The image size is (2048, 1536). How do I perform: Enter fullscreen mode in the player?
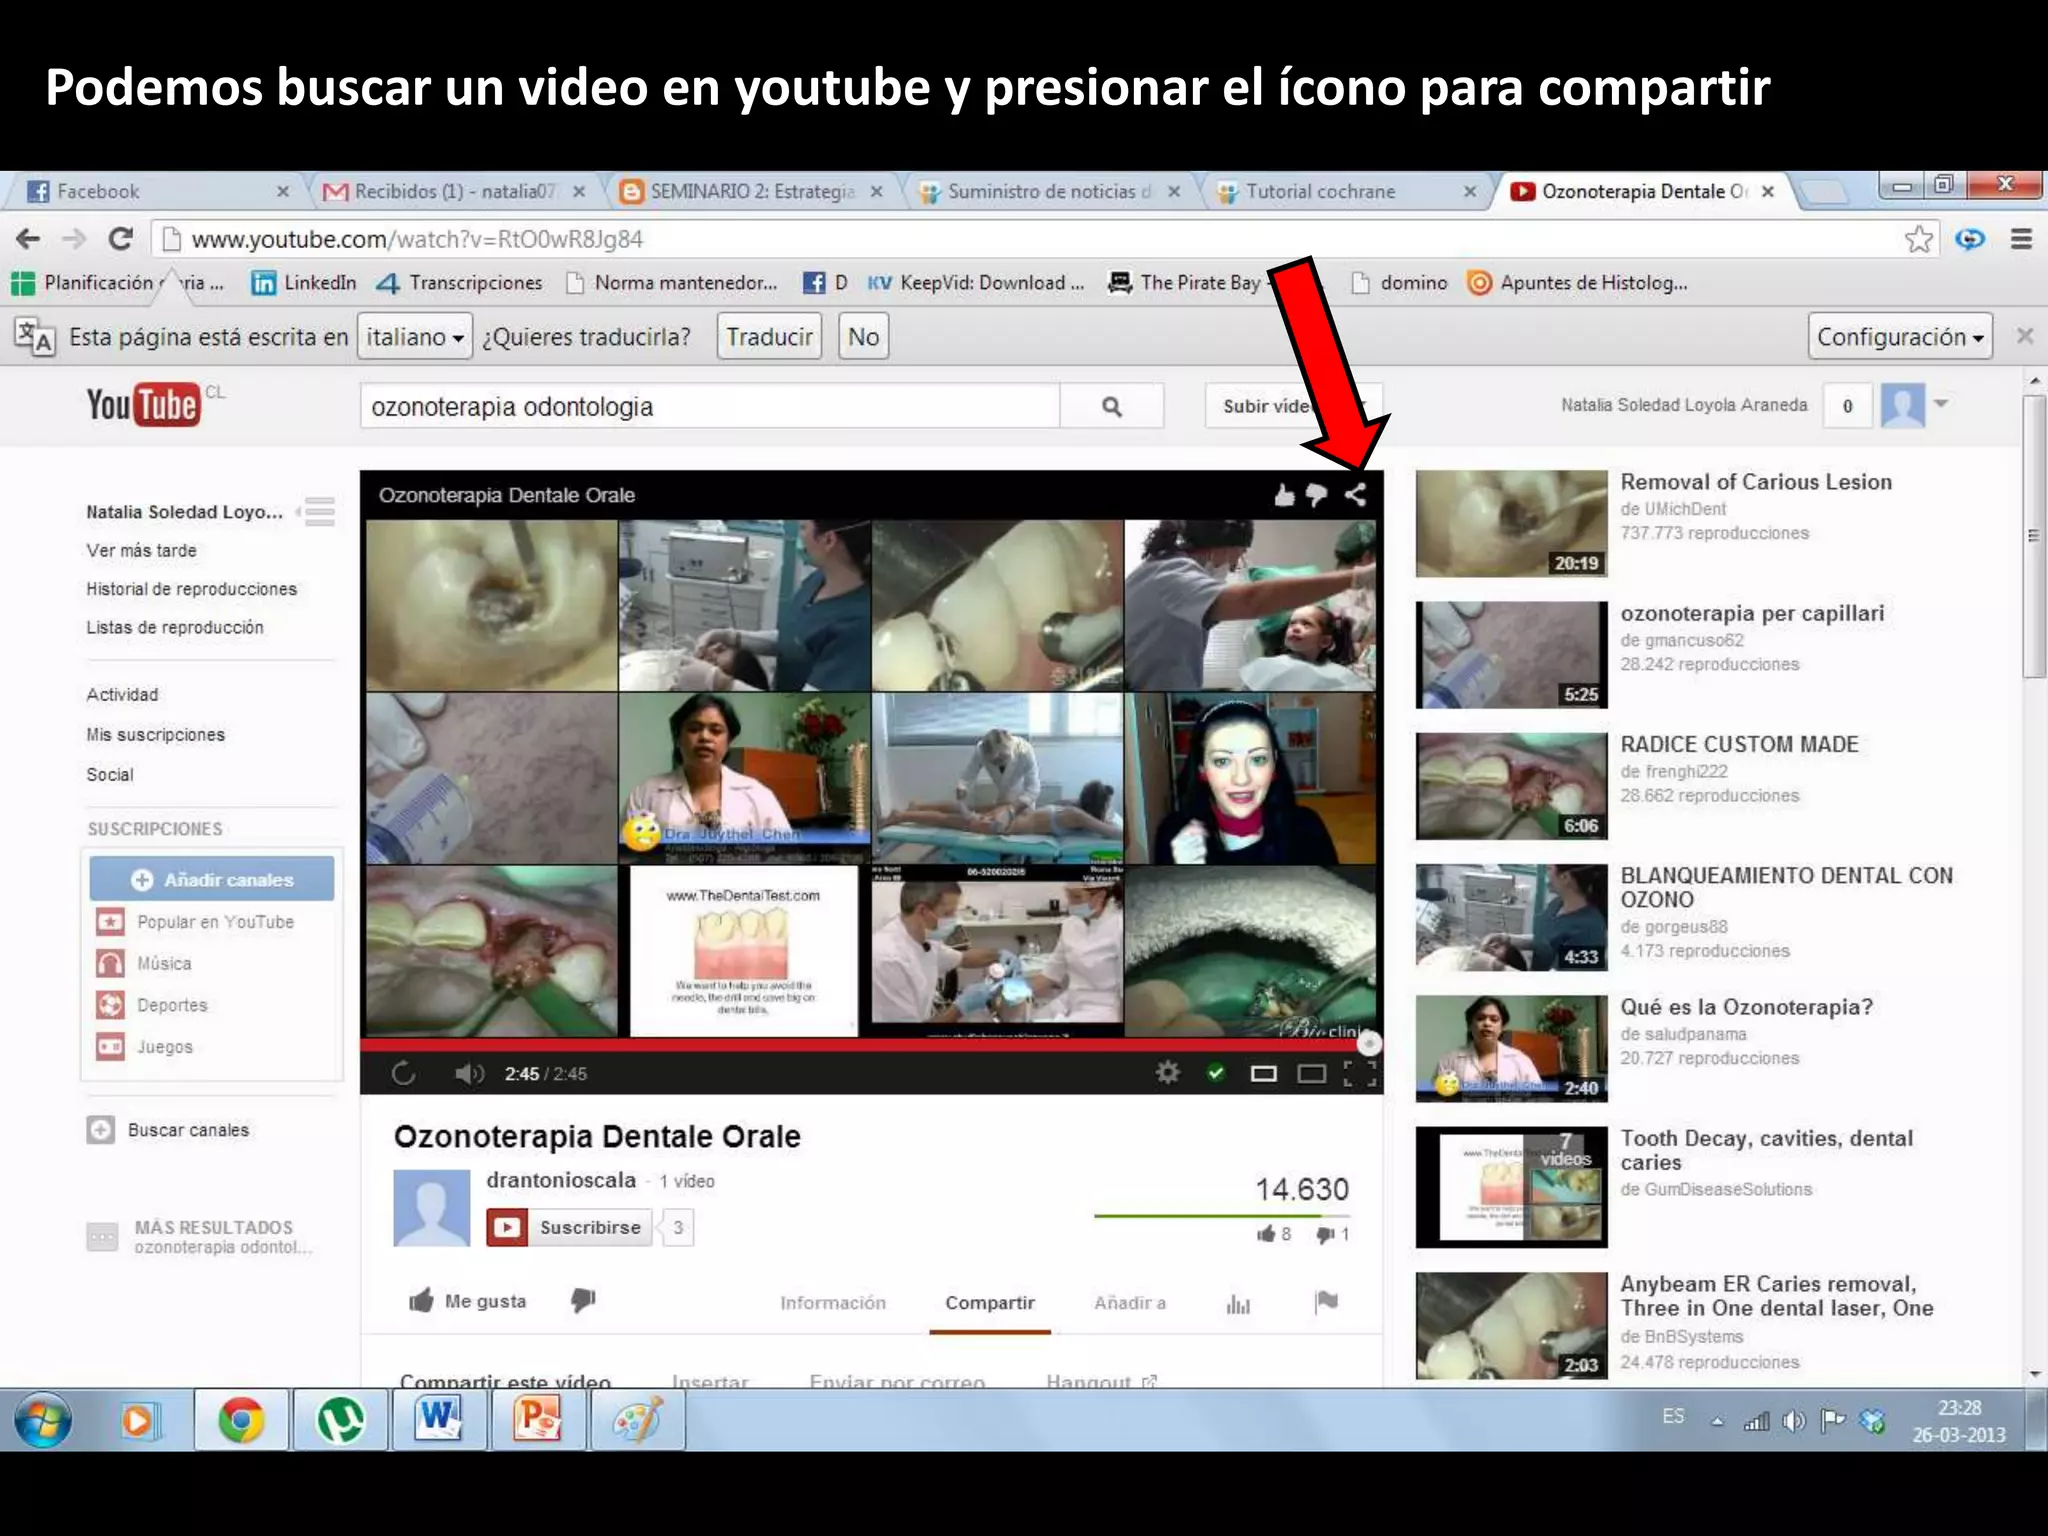pyautogui.click(x=1359, y=1073)
